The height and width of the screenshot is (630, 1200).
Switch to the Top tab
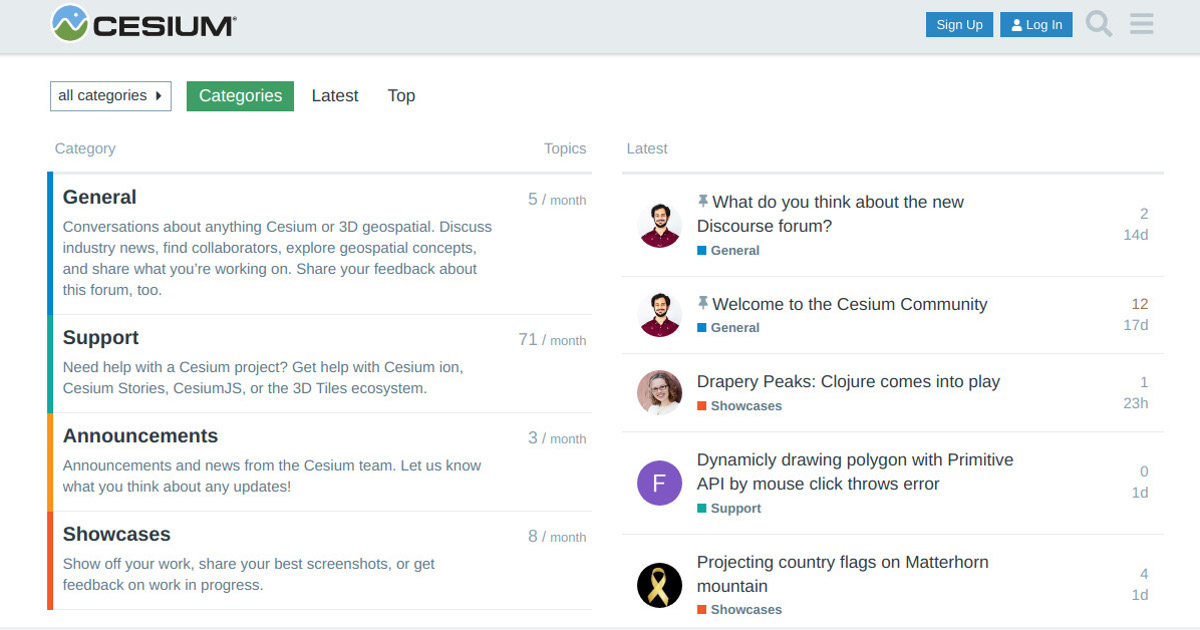tap(401, 95)
